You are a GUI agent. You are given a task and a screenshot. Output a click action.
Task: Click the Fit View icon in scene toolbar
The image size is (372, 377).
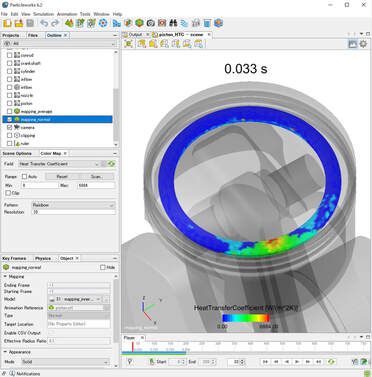coord(129,44)
